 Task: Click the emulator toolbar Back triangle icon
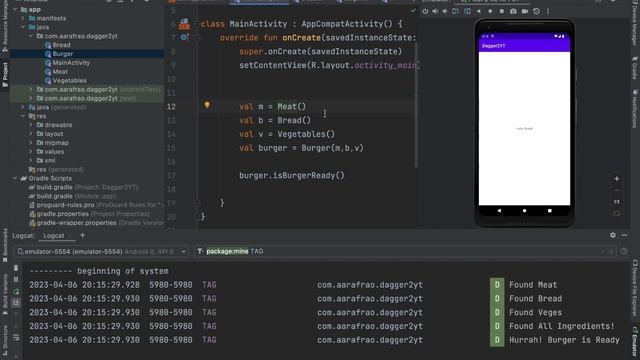(478, 11)
